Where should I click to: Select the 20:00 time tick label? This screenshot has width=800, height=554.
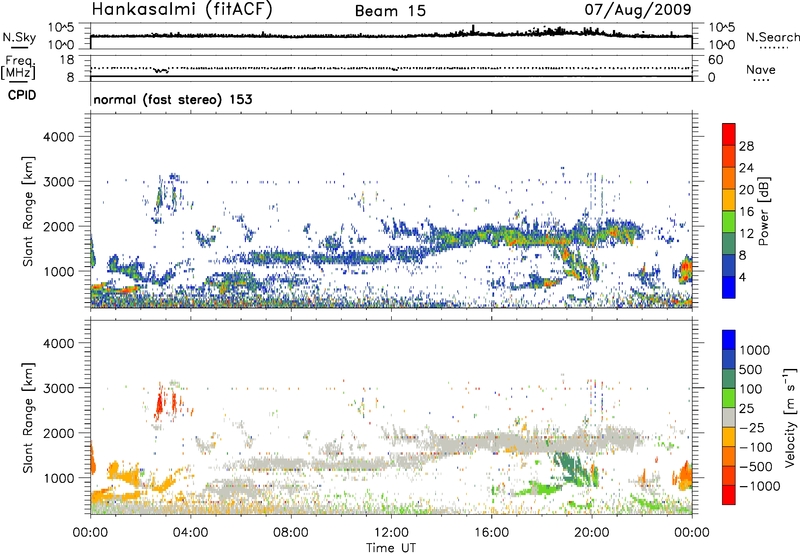pyautogui.click(x=591, y=533)
